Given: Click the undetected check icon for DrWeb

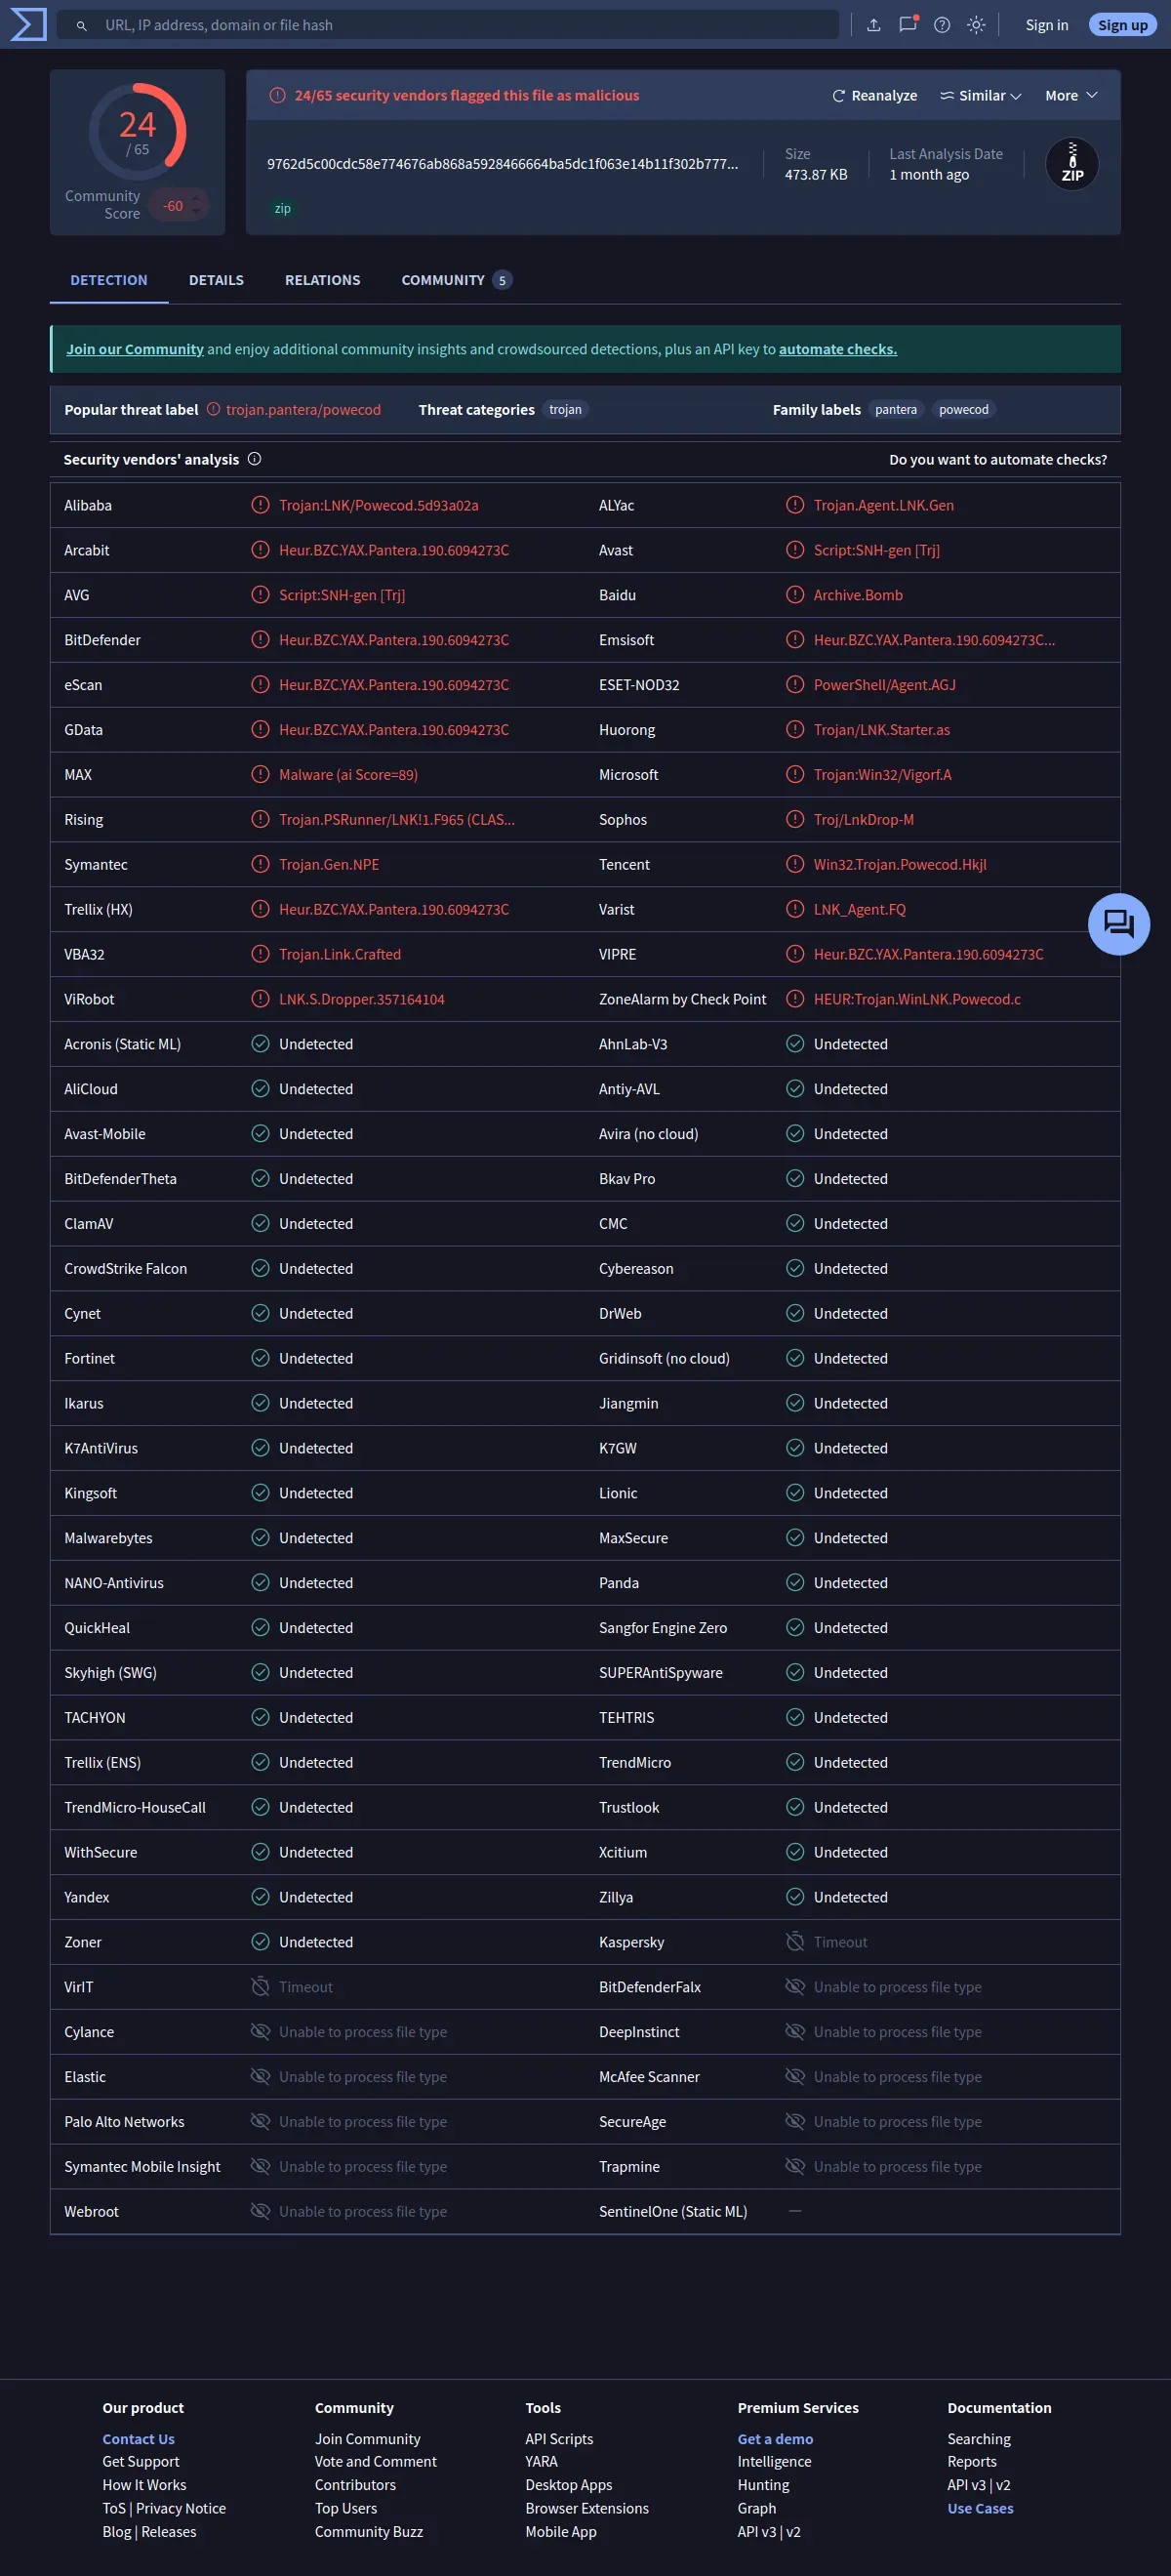Looking at the screenshot, I should 795,1313.
